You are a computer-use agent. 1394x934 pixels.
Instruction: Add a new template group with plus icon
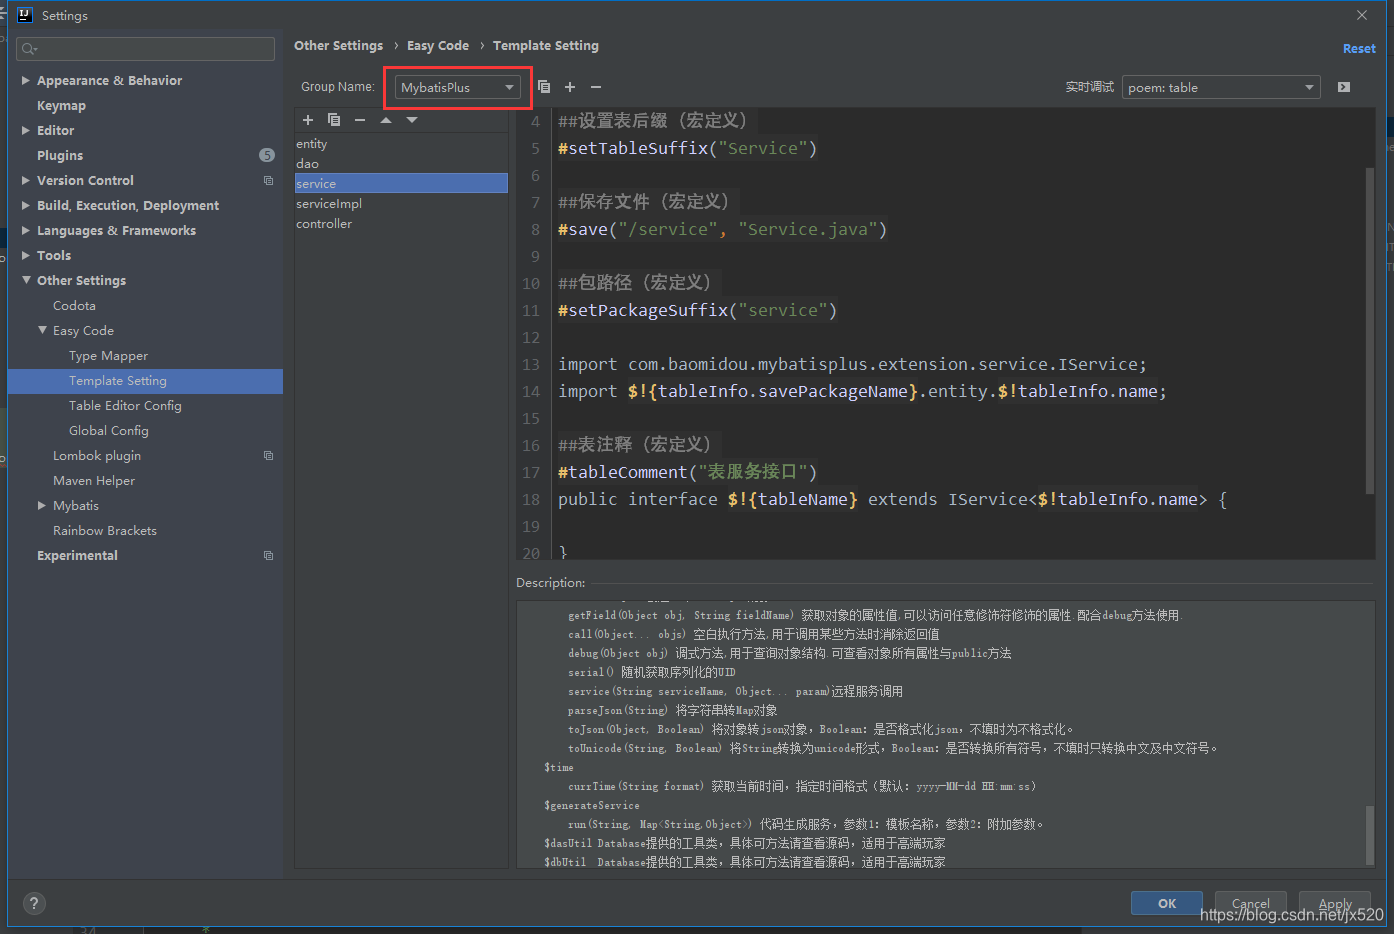[570, 87]
